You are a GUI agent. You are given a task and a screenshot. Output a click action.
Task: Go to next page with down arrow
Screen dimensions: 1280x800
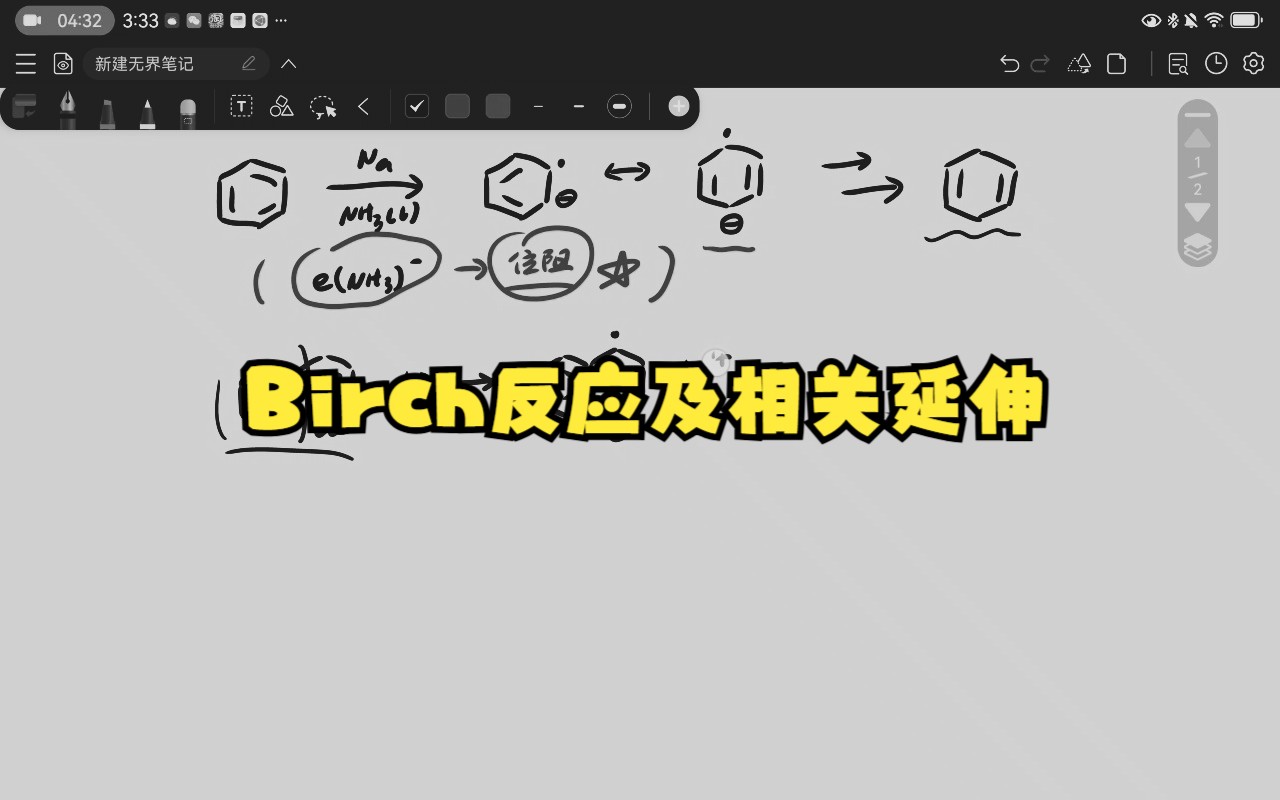coord(1197,212)
